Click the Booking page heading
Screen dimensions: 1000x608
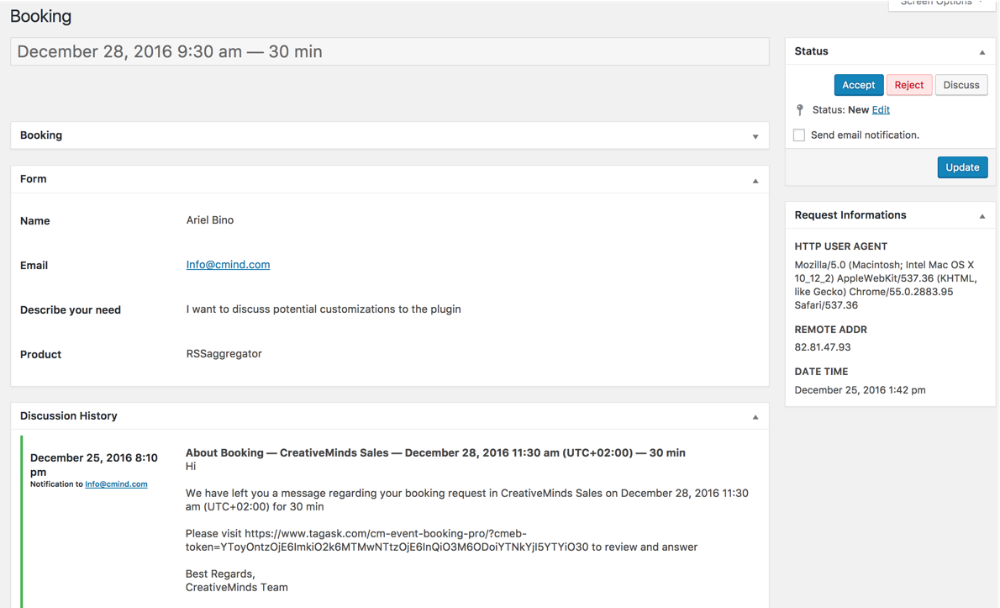[41, 16]
